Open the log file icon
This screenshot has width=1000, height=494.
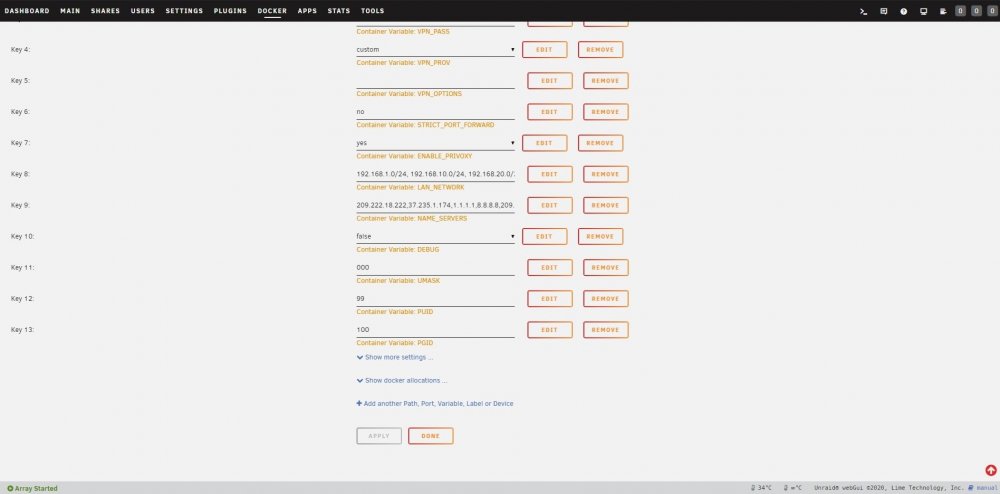tap(943, 11)
